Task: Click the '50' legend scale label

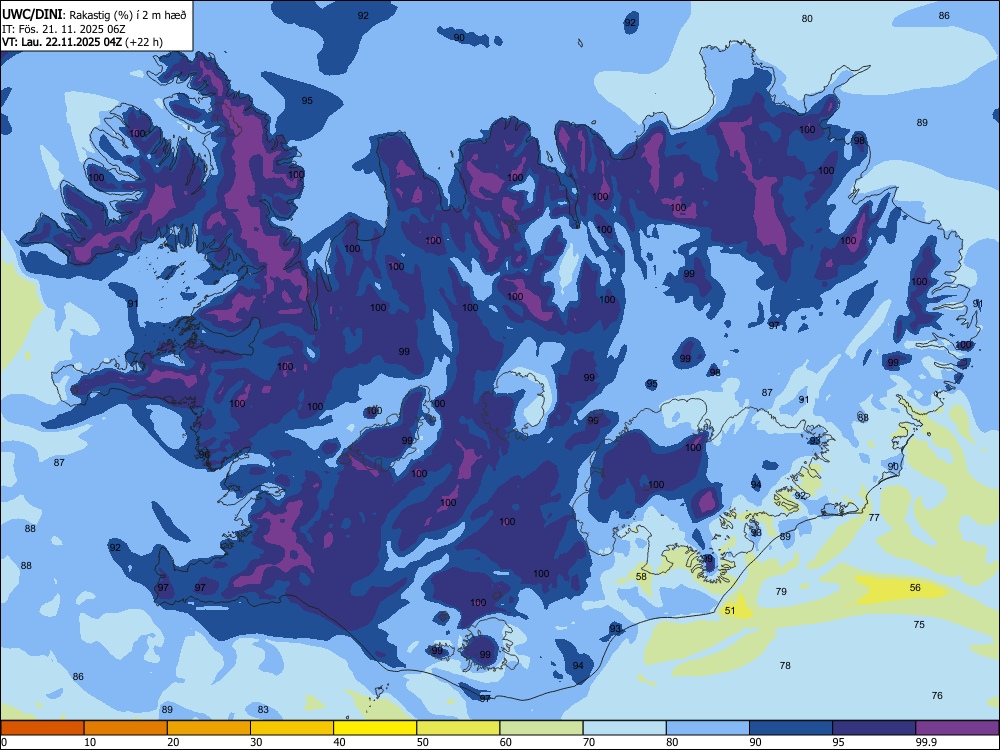Action: pos(422,742)
